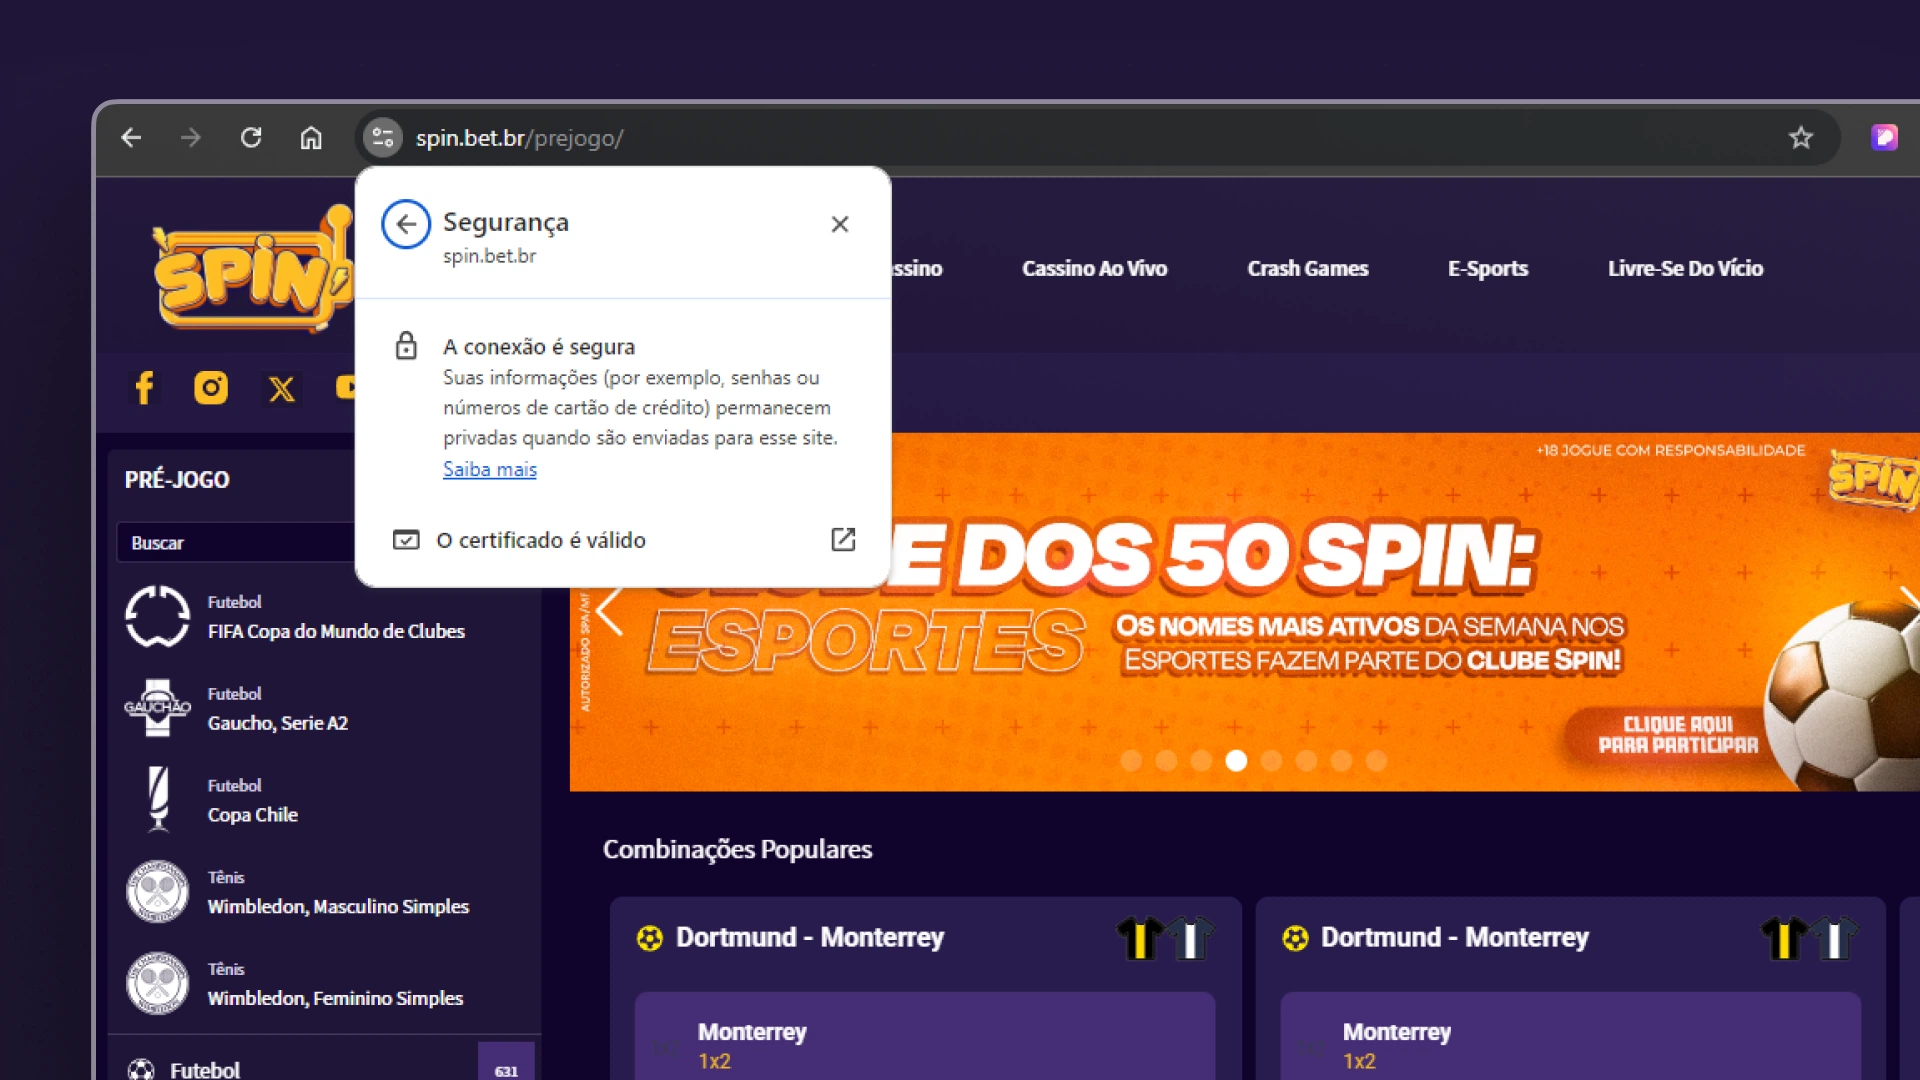Screen dimensions: 1920x1080
Task: Reload the page with refresh icon
Action: pyautogui.click(x=251, y=138)
